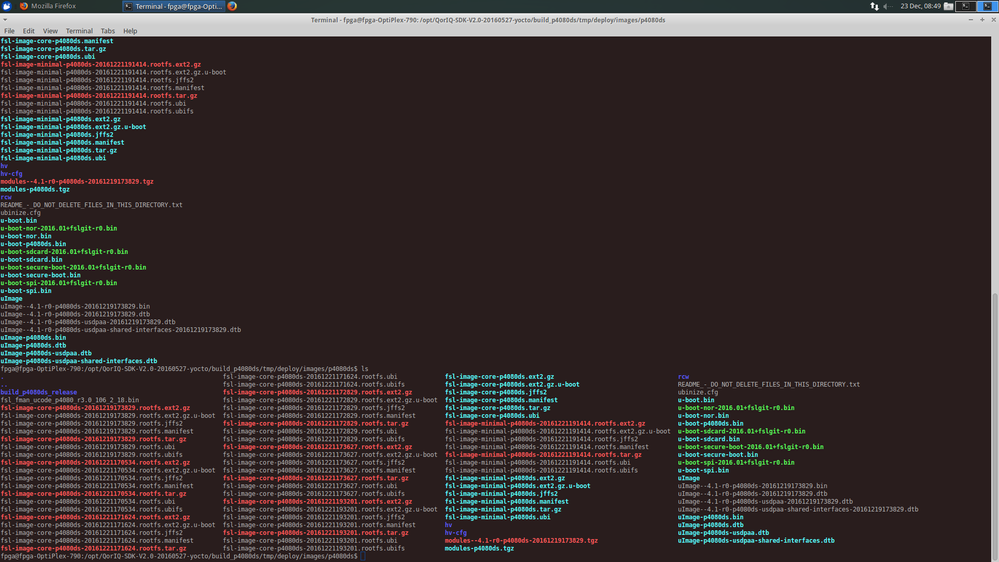
Task: Click the fsl-image-core-p4080ds.ext2.gz symlink
Action: click(500, 377)
